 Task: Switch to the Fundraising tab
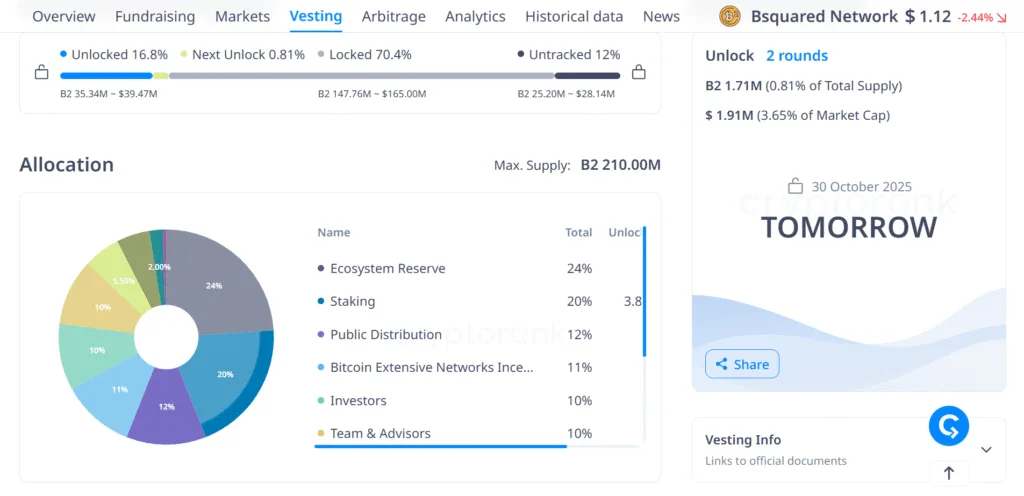click(155, 16)
